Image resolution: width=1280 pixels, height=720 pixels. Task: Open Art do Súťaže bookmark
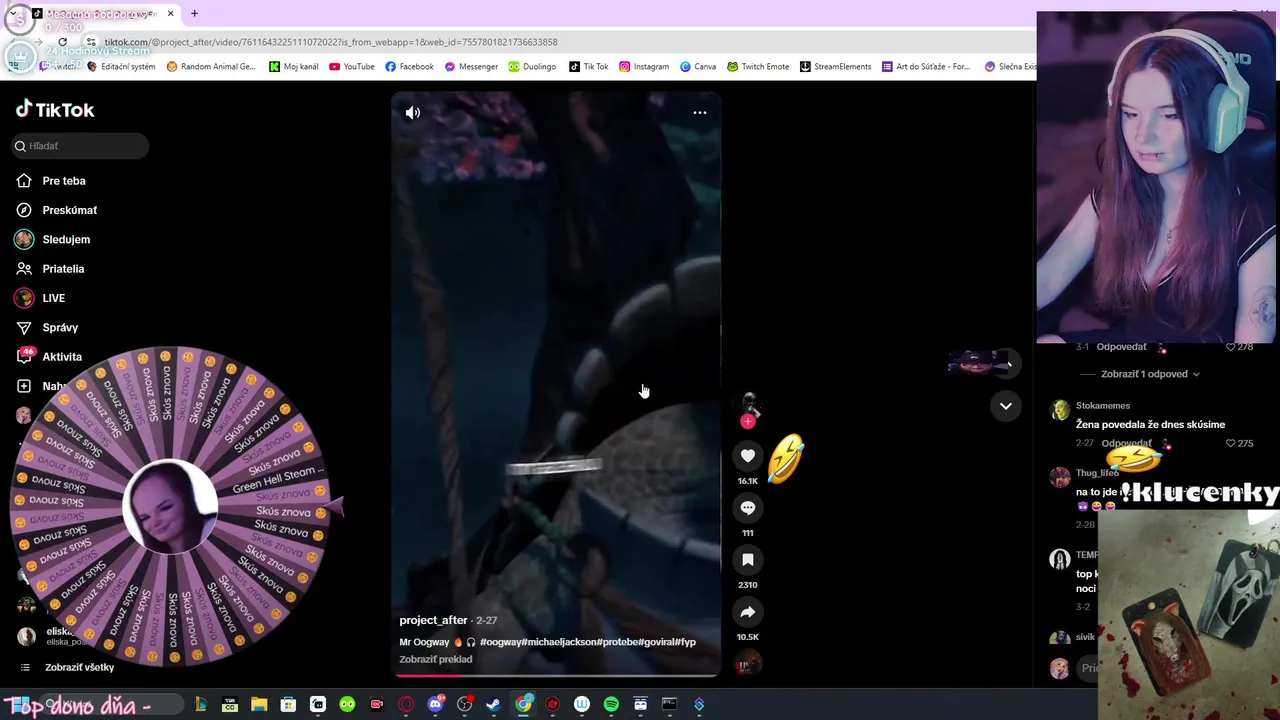(x=926, y=67)
